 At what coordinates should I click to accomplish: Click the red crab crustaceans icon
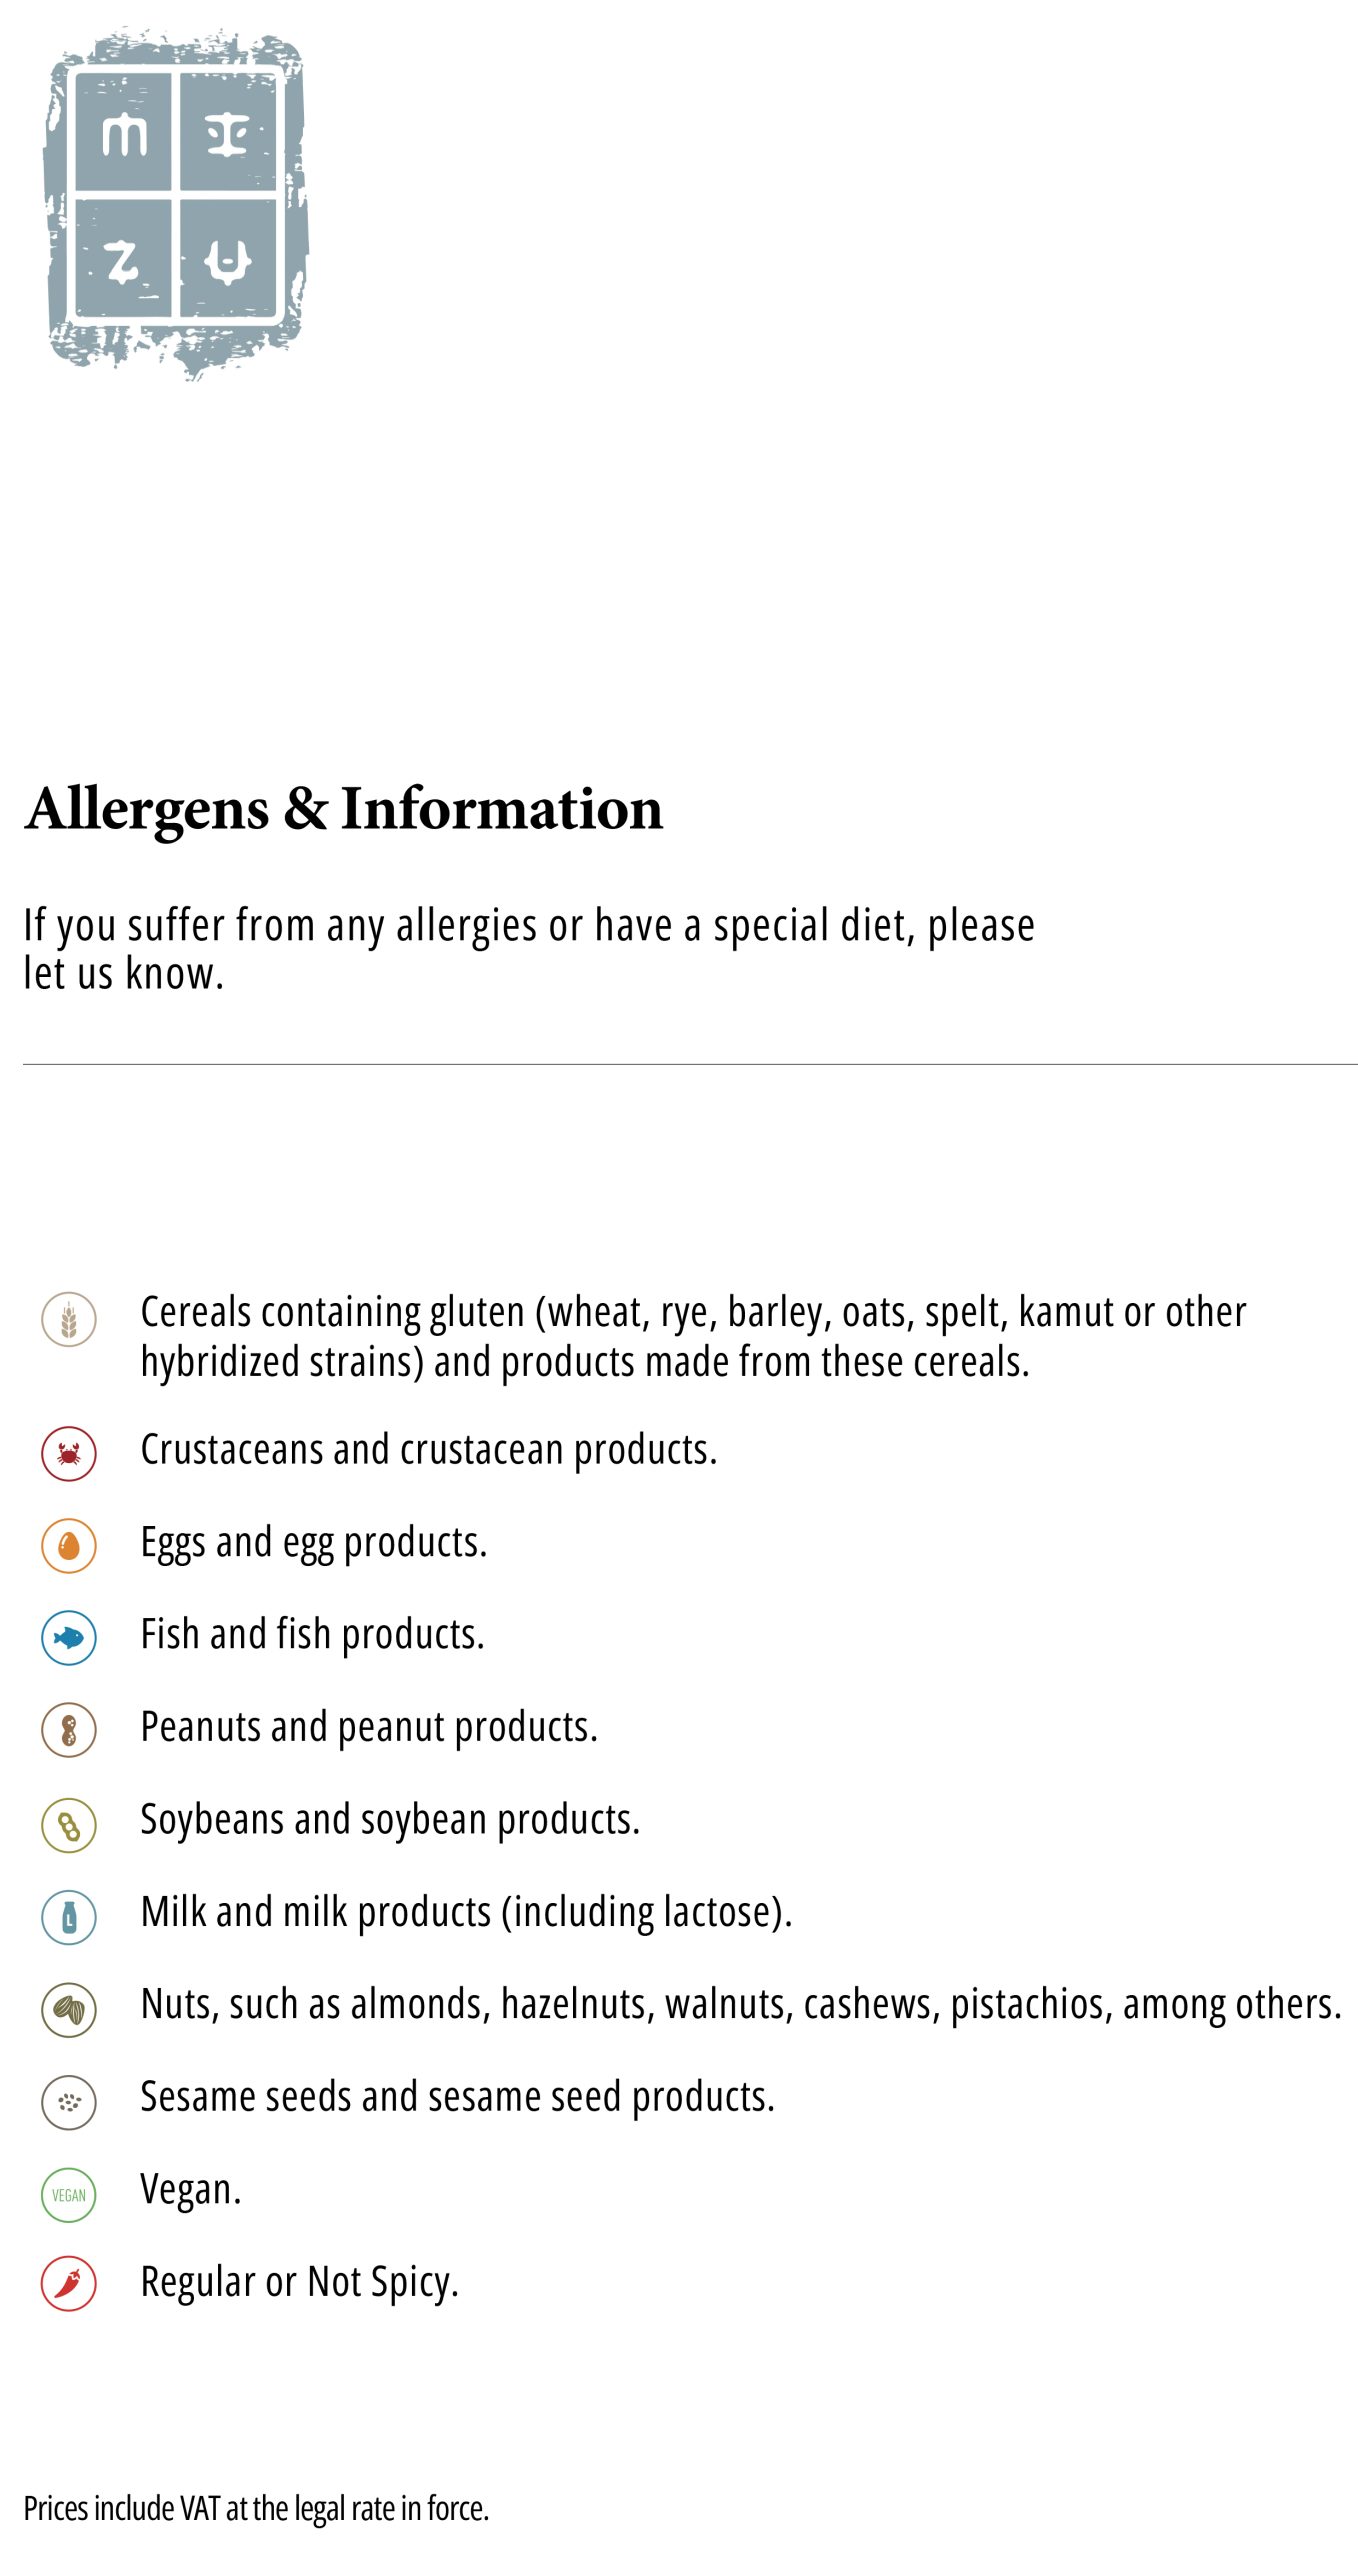coord(69,1453)
